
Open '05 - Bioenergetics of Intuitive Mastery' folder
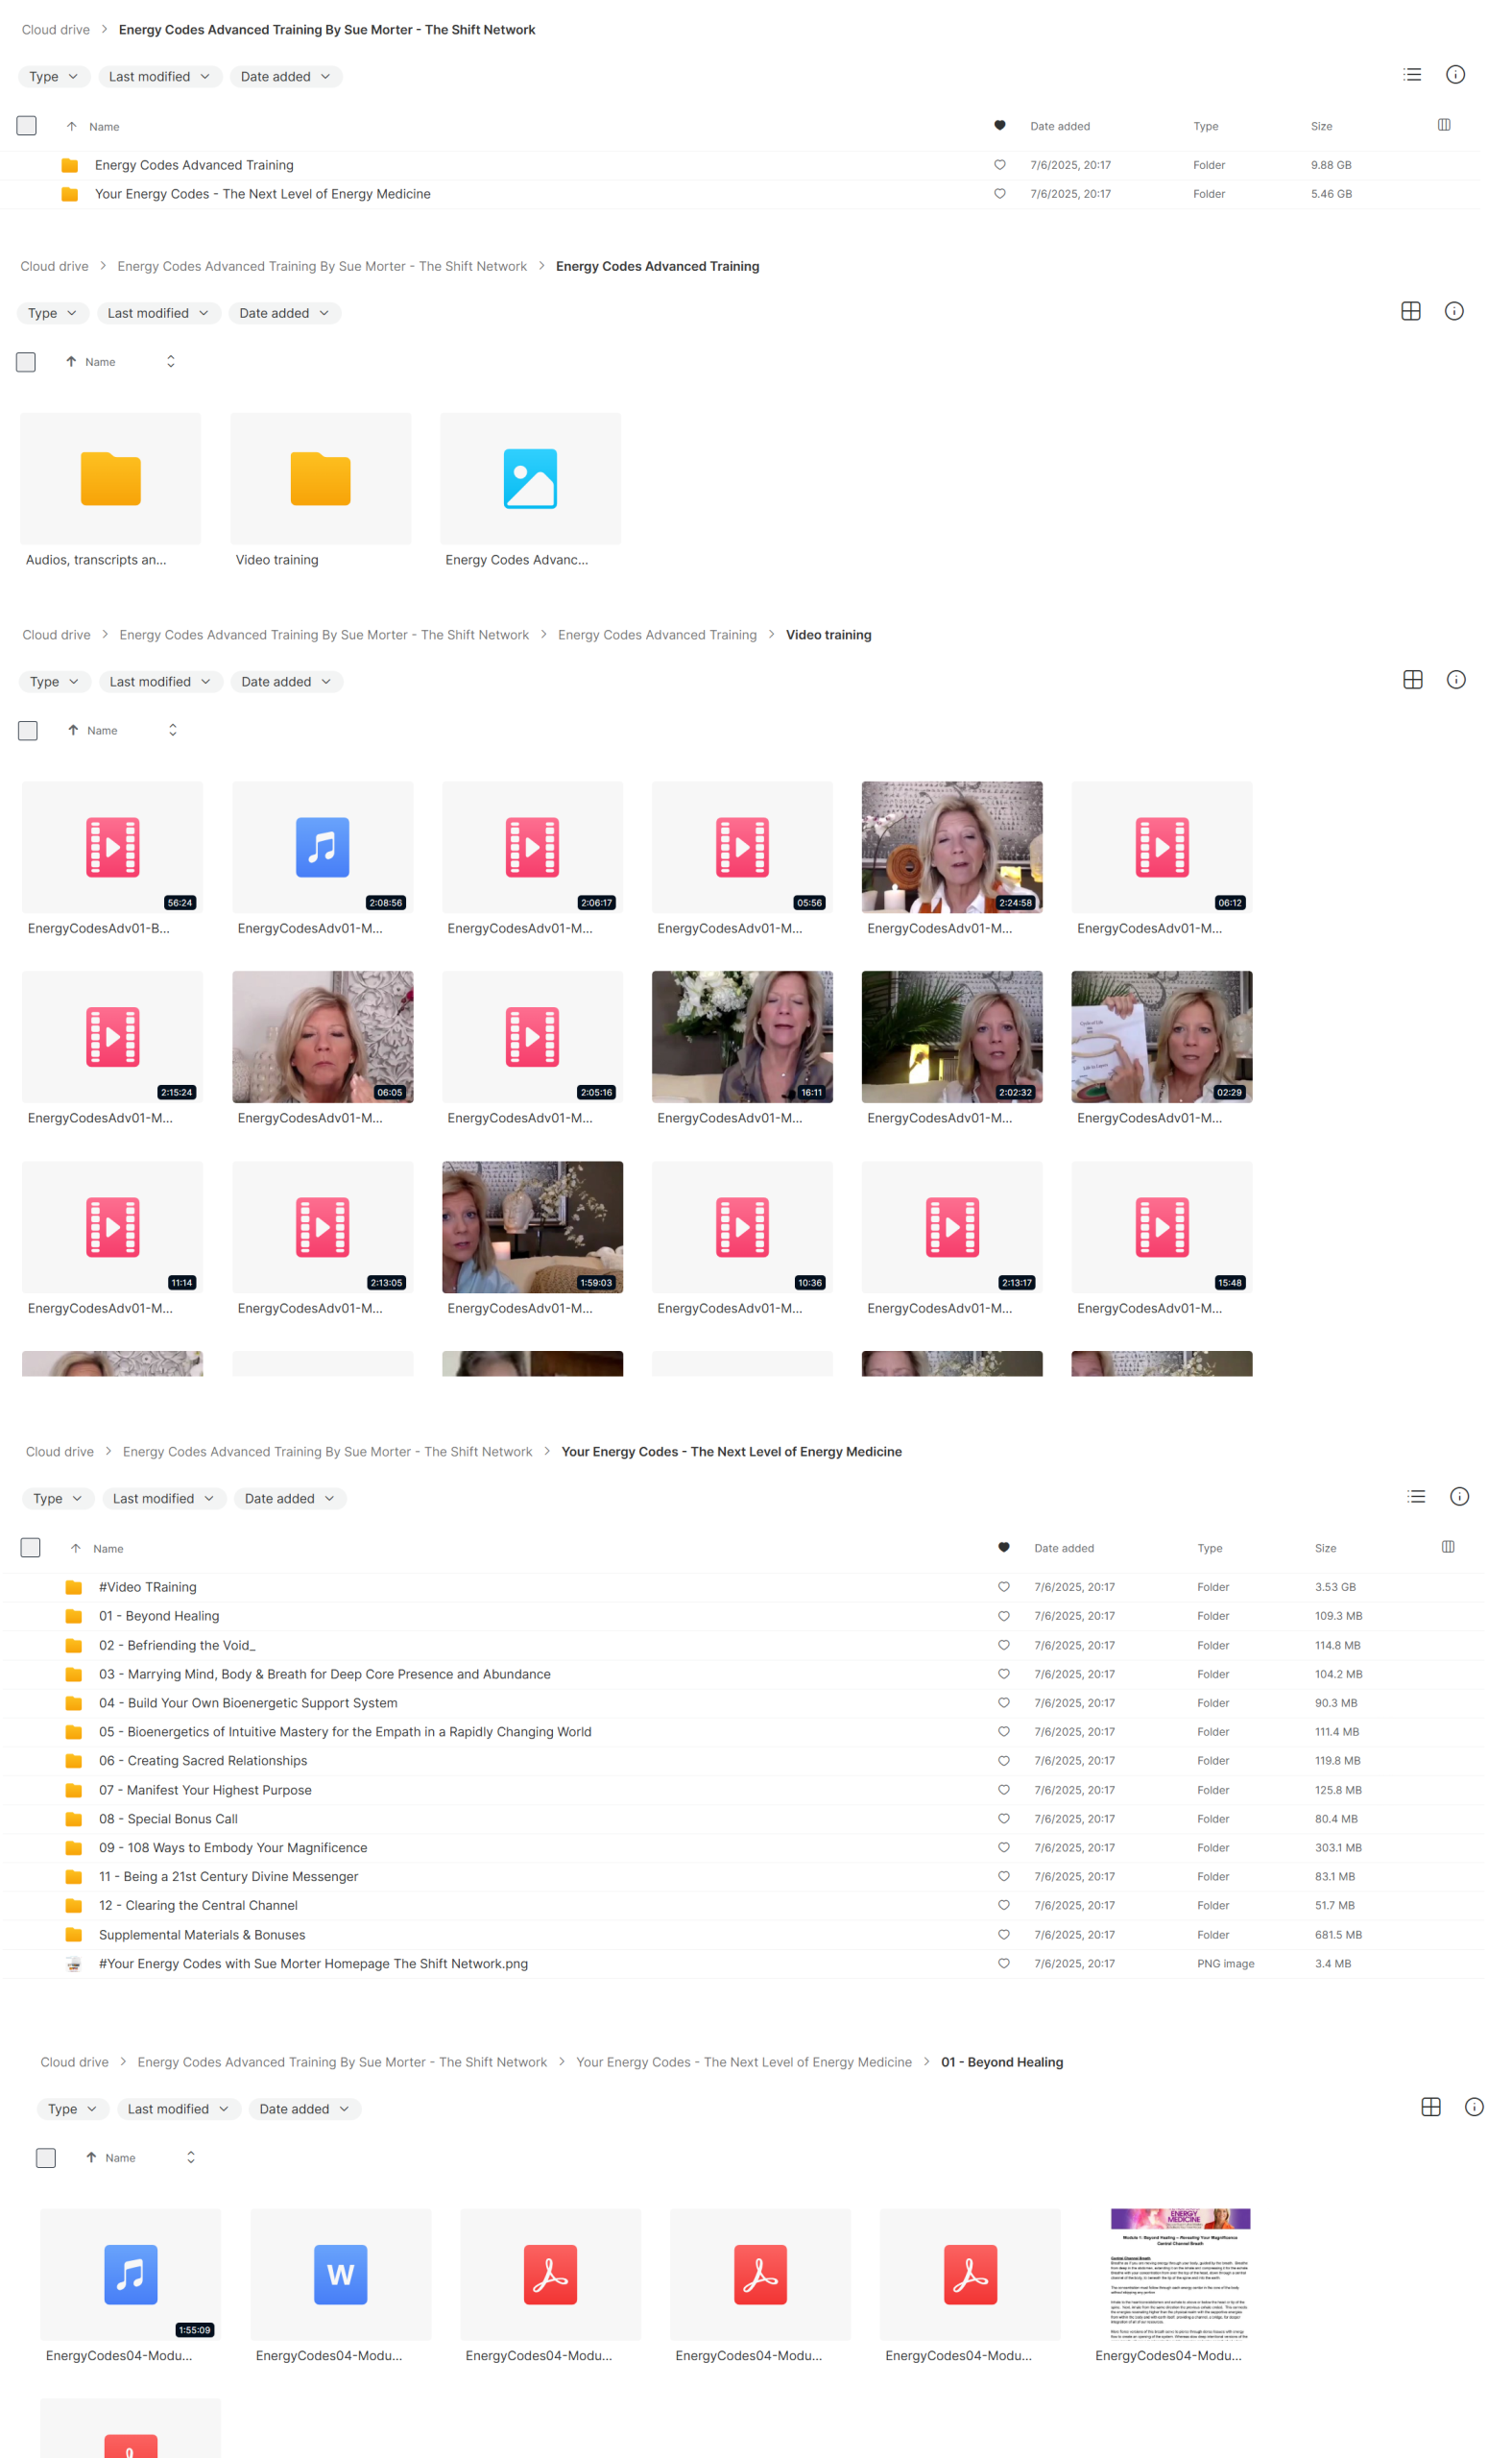(742, 1732)
